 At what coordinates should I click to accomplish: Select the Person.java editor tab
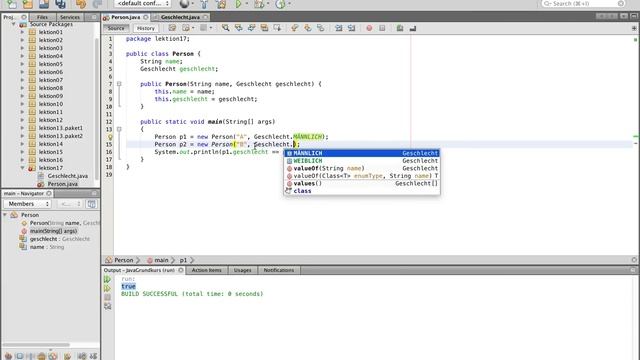(125, 17)
